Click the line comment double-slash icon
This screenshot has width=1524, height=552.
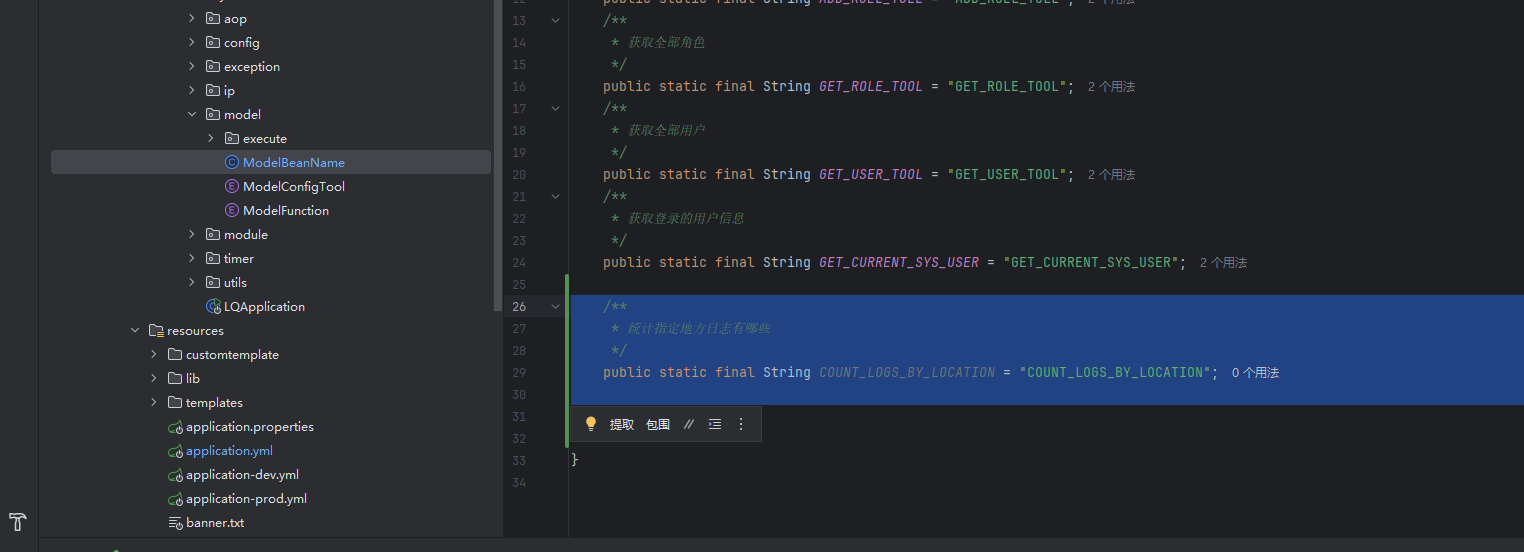pyautogui.click(x=688, y=424)
